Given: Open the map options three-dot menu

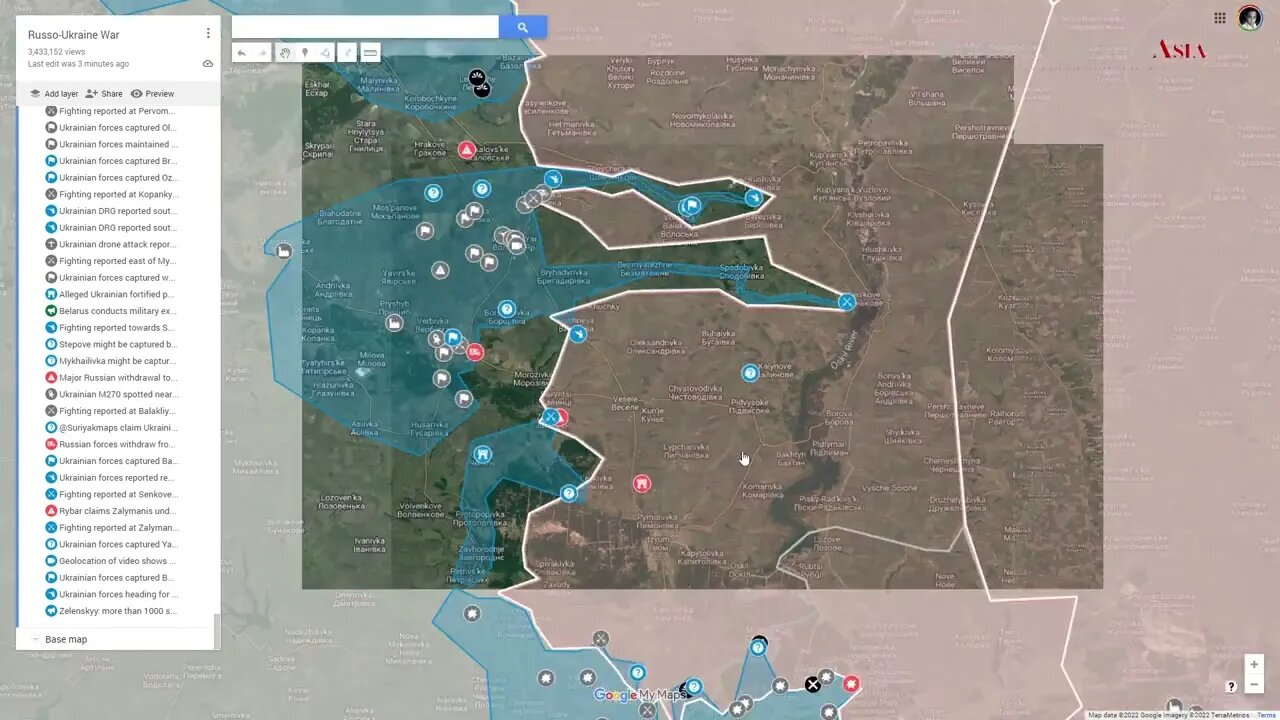Looking at the screenshot, I should 208,33.
